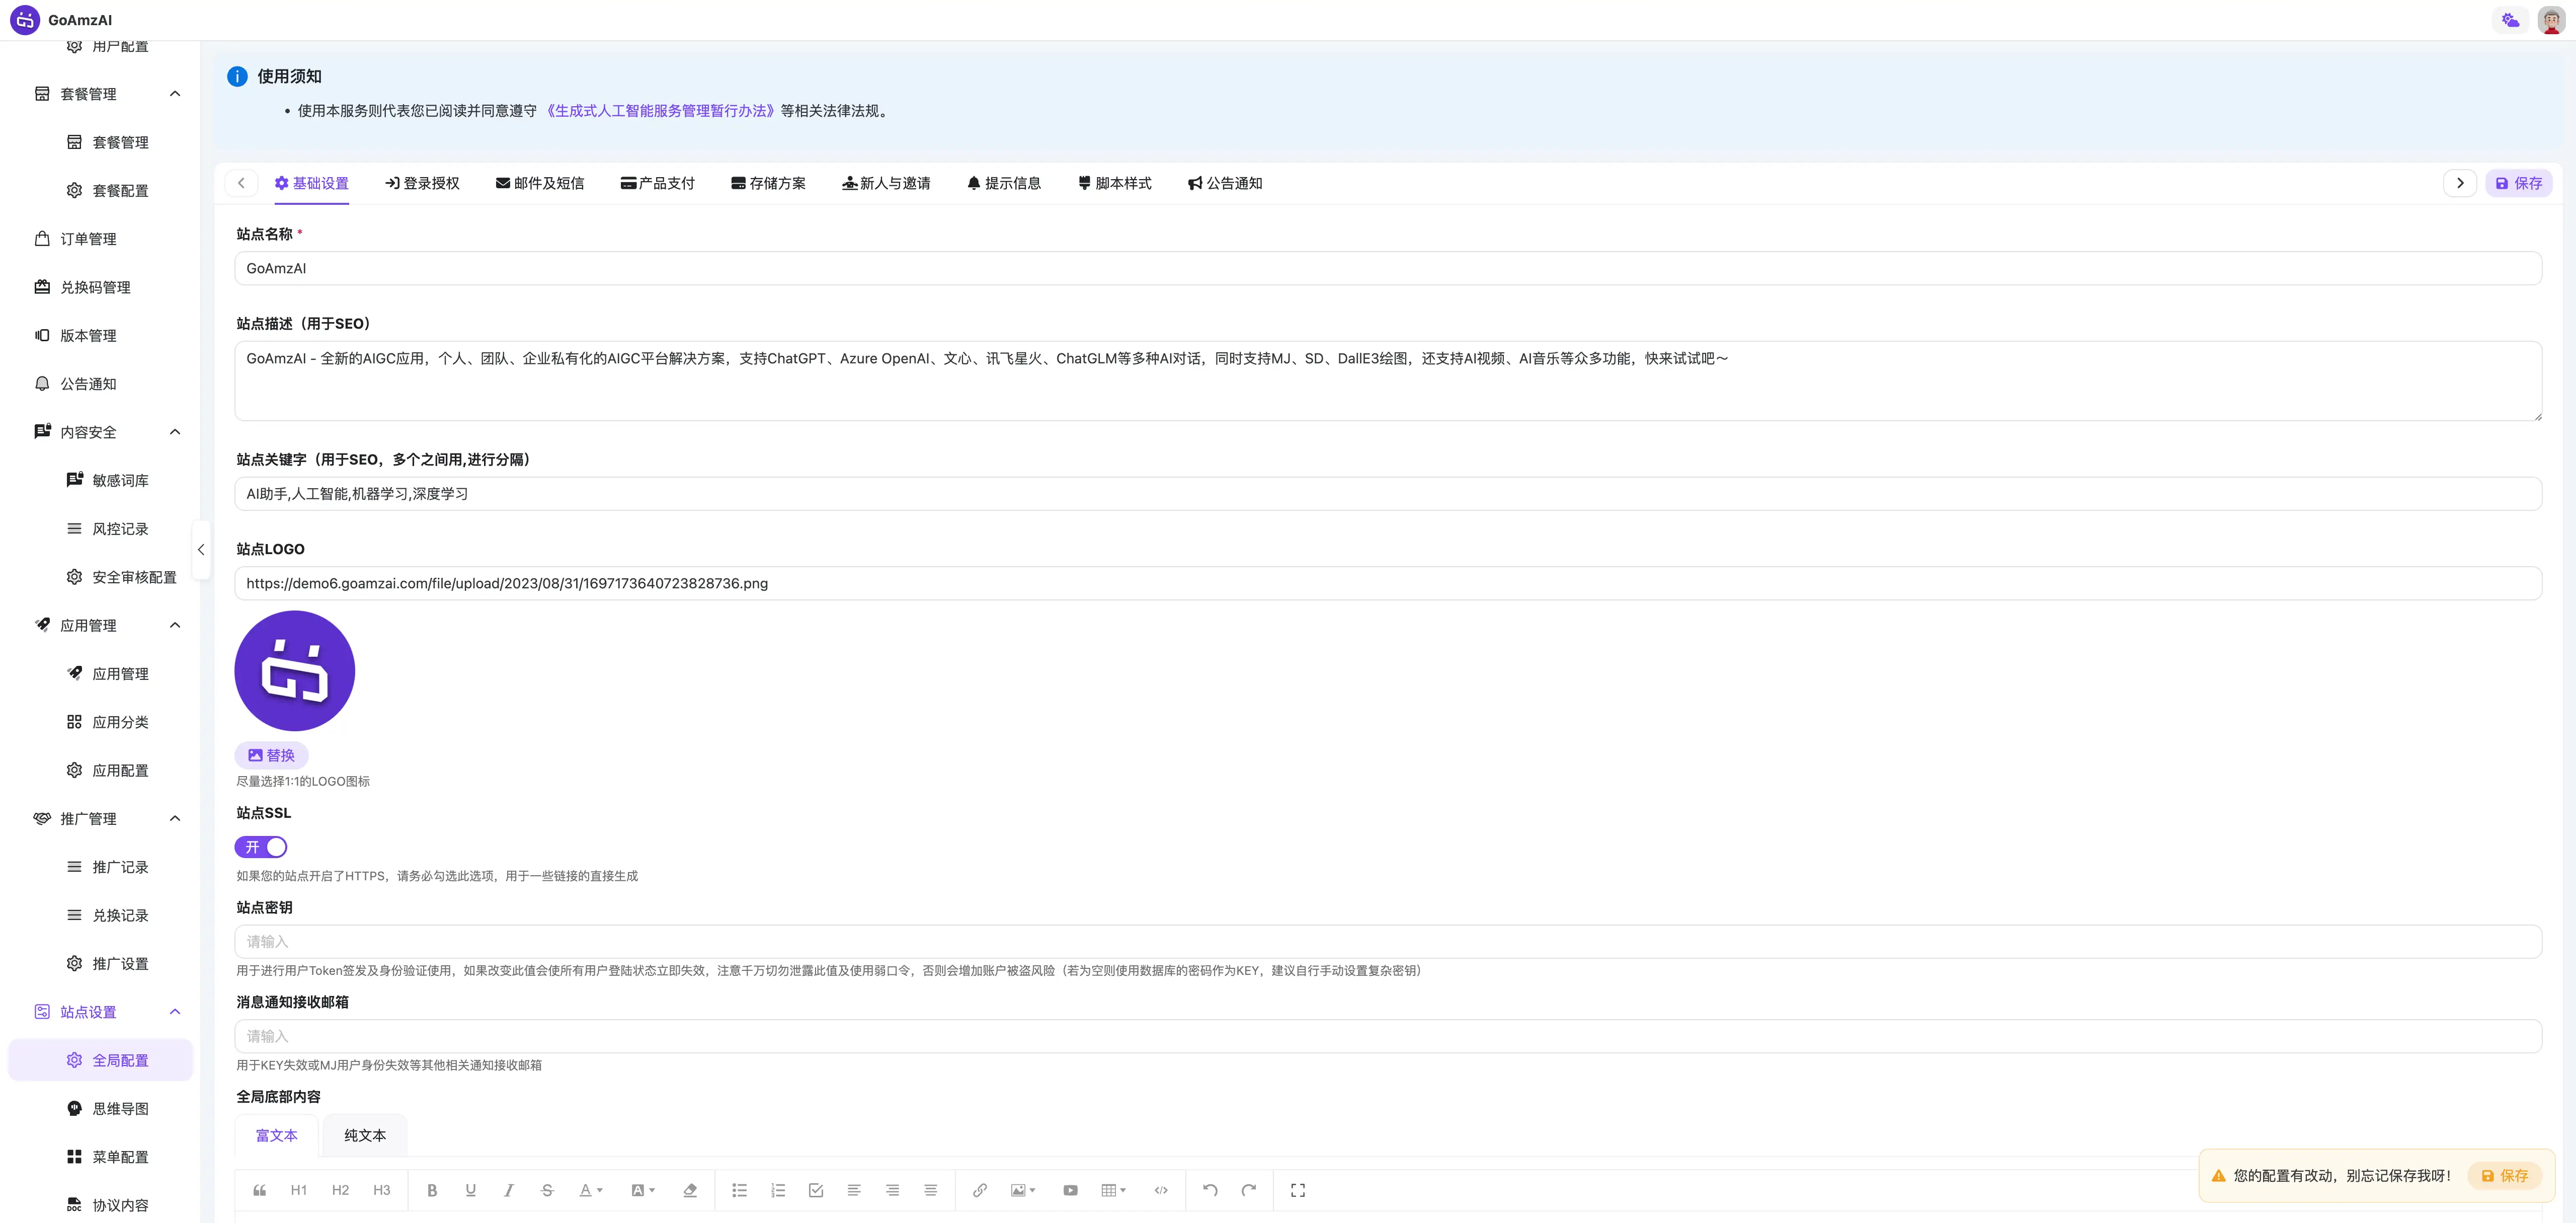The image size is (2576, 1223).
Task: Apply H1 heading format
Action: point(299,1190)
